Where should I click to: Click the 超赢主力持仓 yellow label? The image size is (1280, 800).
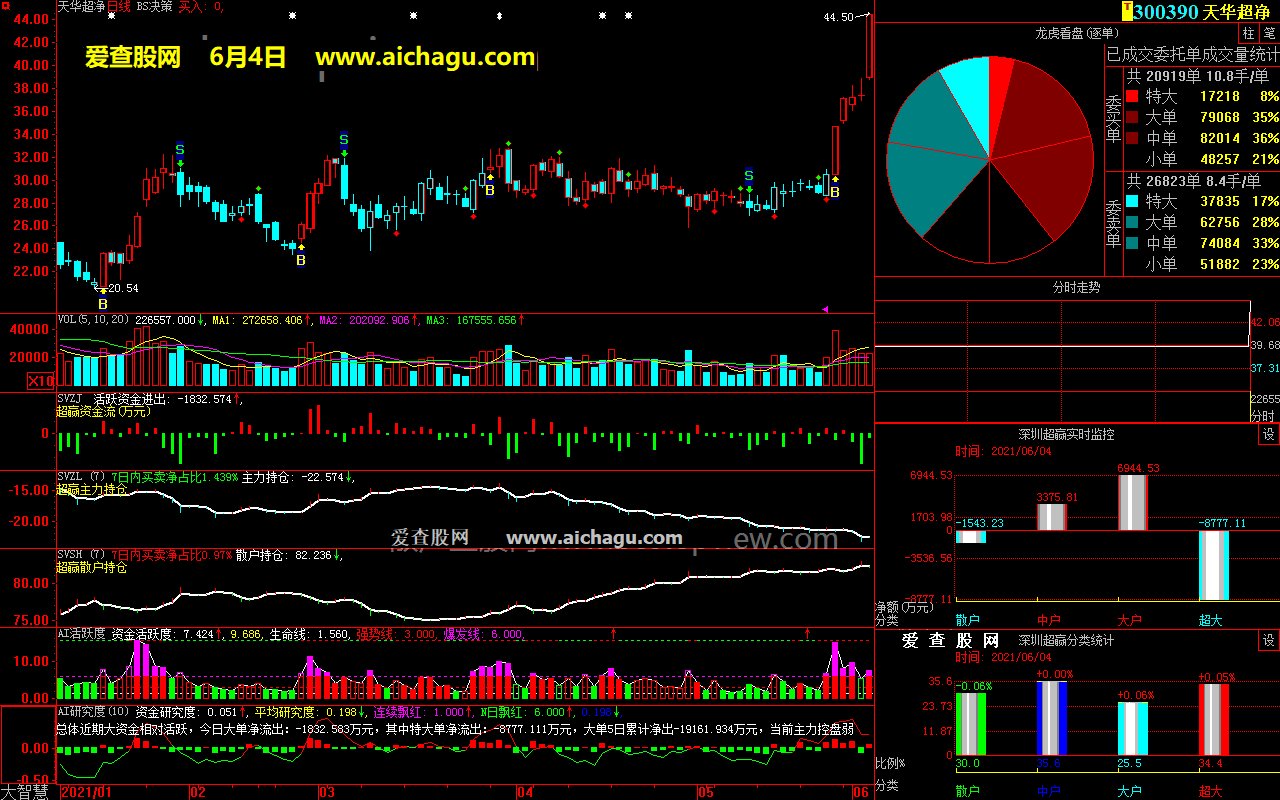pos(92,490)
